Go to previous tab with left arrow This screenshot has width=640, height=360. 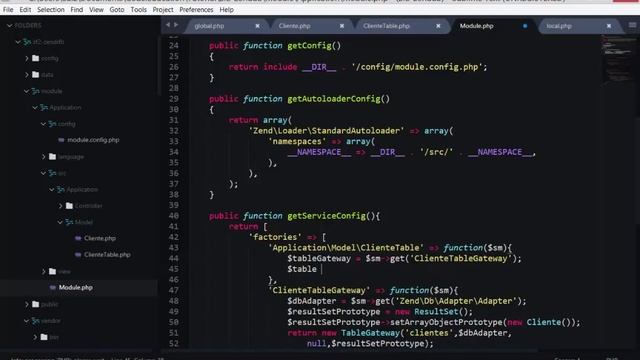[x=168, y=25]
